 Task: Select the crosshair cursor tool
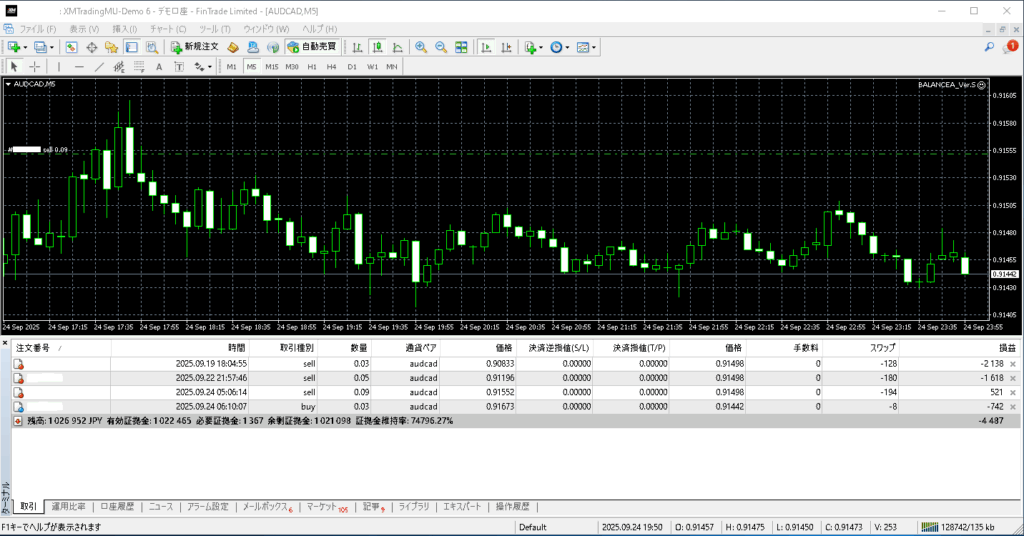34,67
